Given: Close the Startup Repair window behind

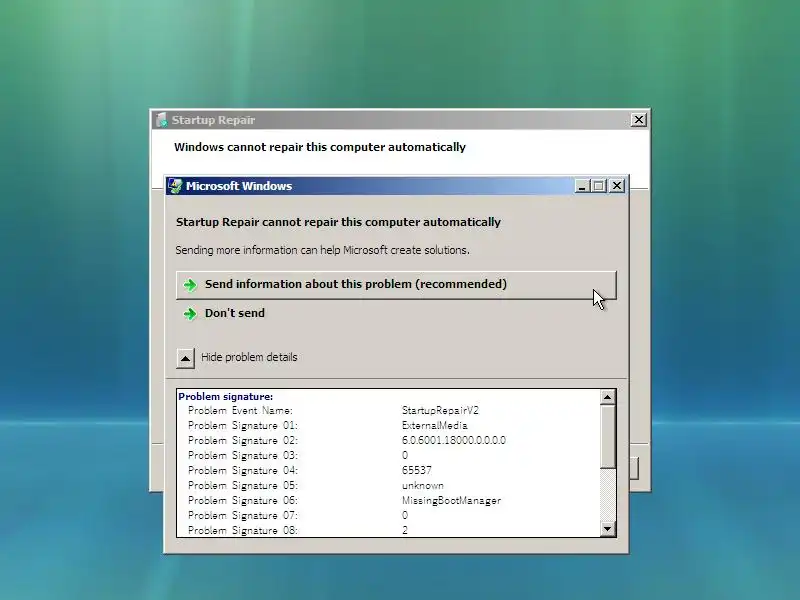Looking at the screenshot, I should (x=638, y=120).
